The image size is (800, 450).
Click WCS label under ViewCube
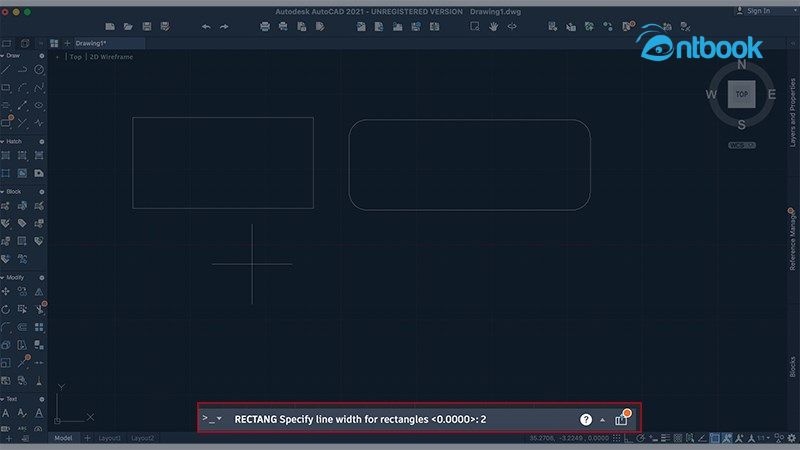pyautogui.click(x=741, y=145)
